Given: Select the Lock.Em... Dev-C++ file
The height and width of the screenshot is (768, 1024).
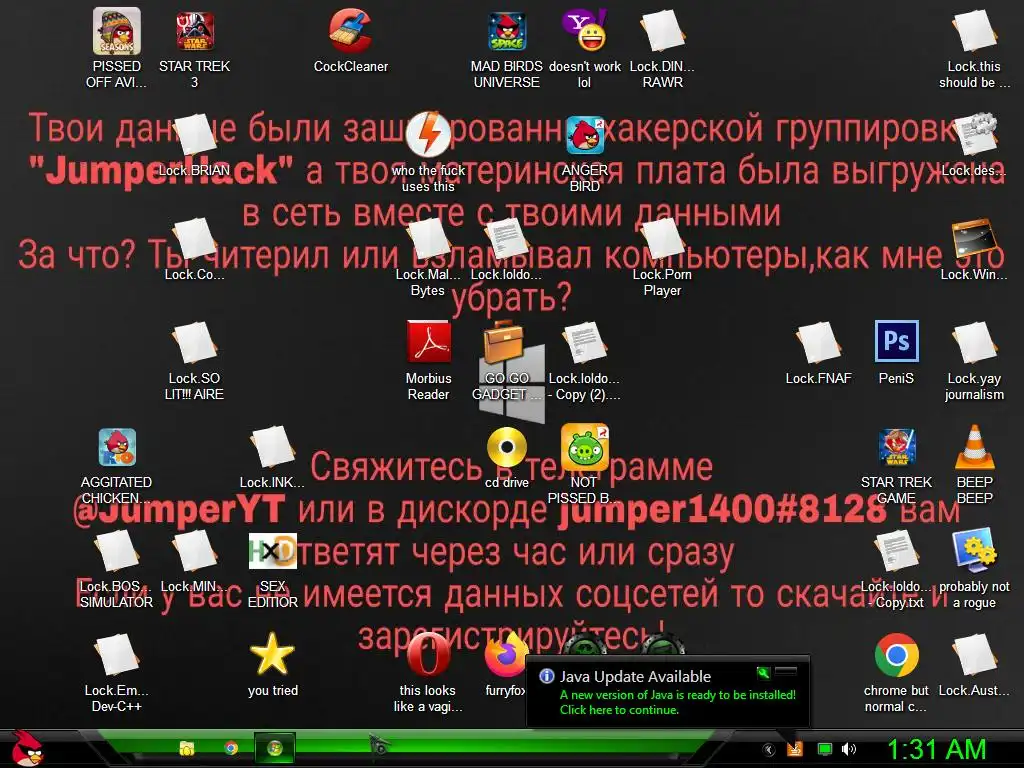Looking at the screenshot, I should point(116,654).
